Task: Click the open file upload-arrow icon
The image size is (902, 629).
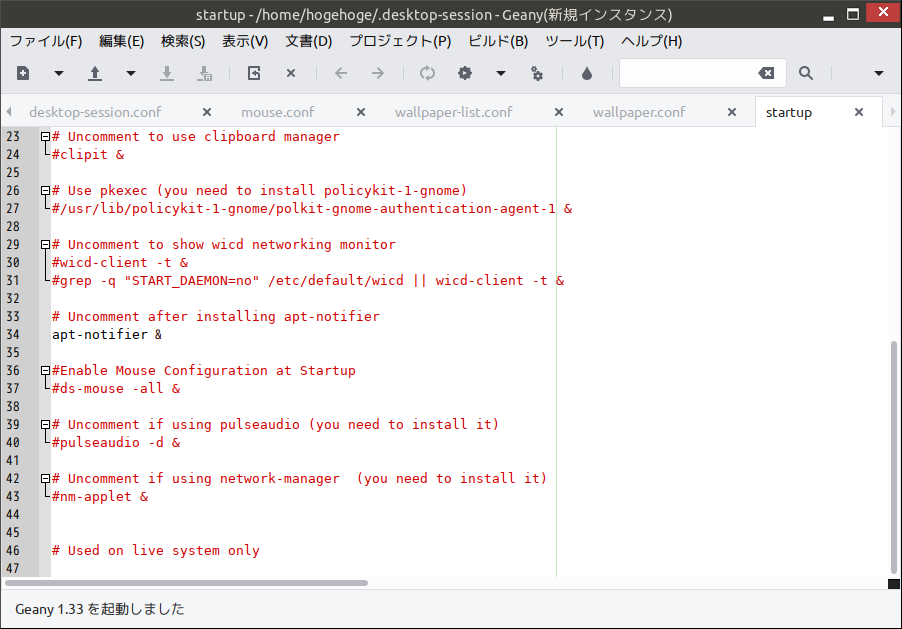Action: point(95,73)
